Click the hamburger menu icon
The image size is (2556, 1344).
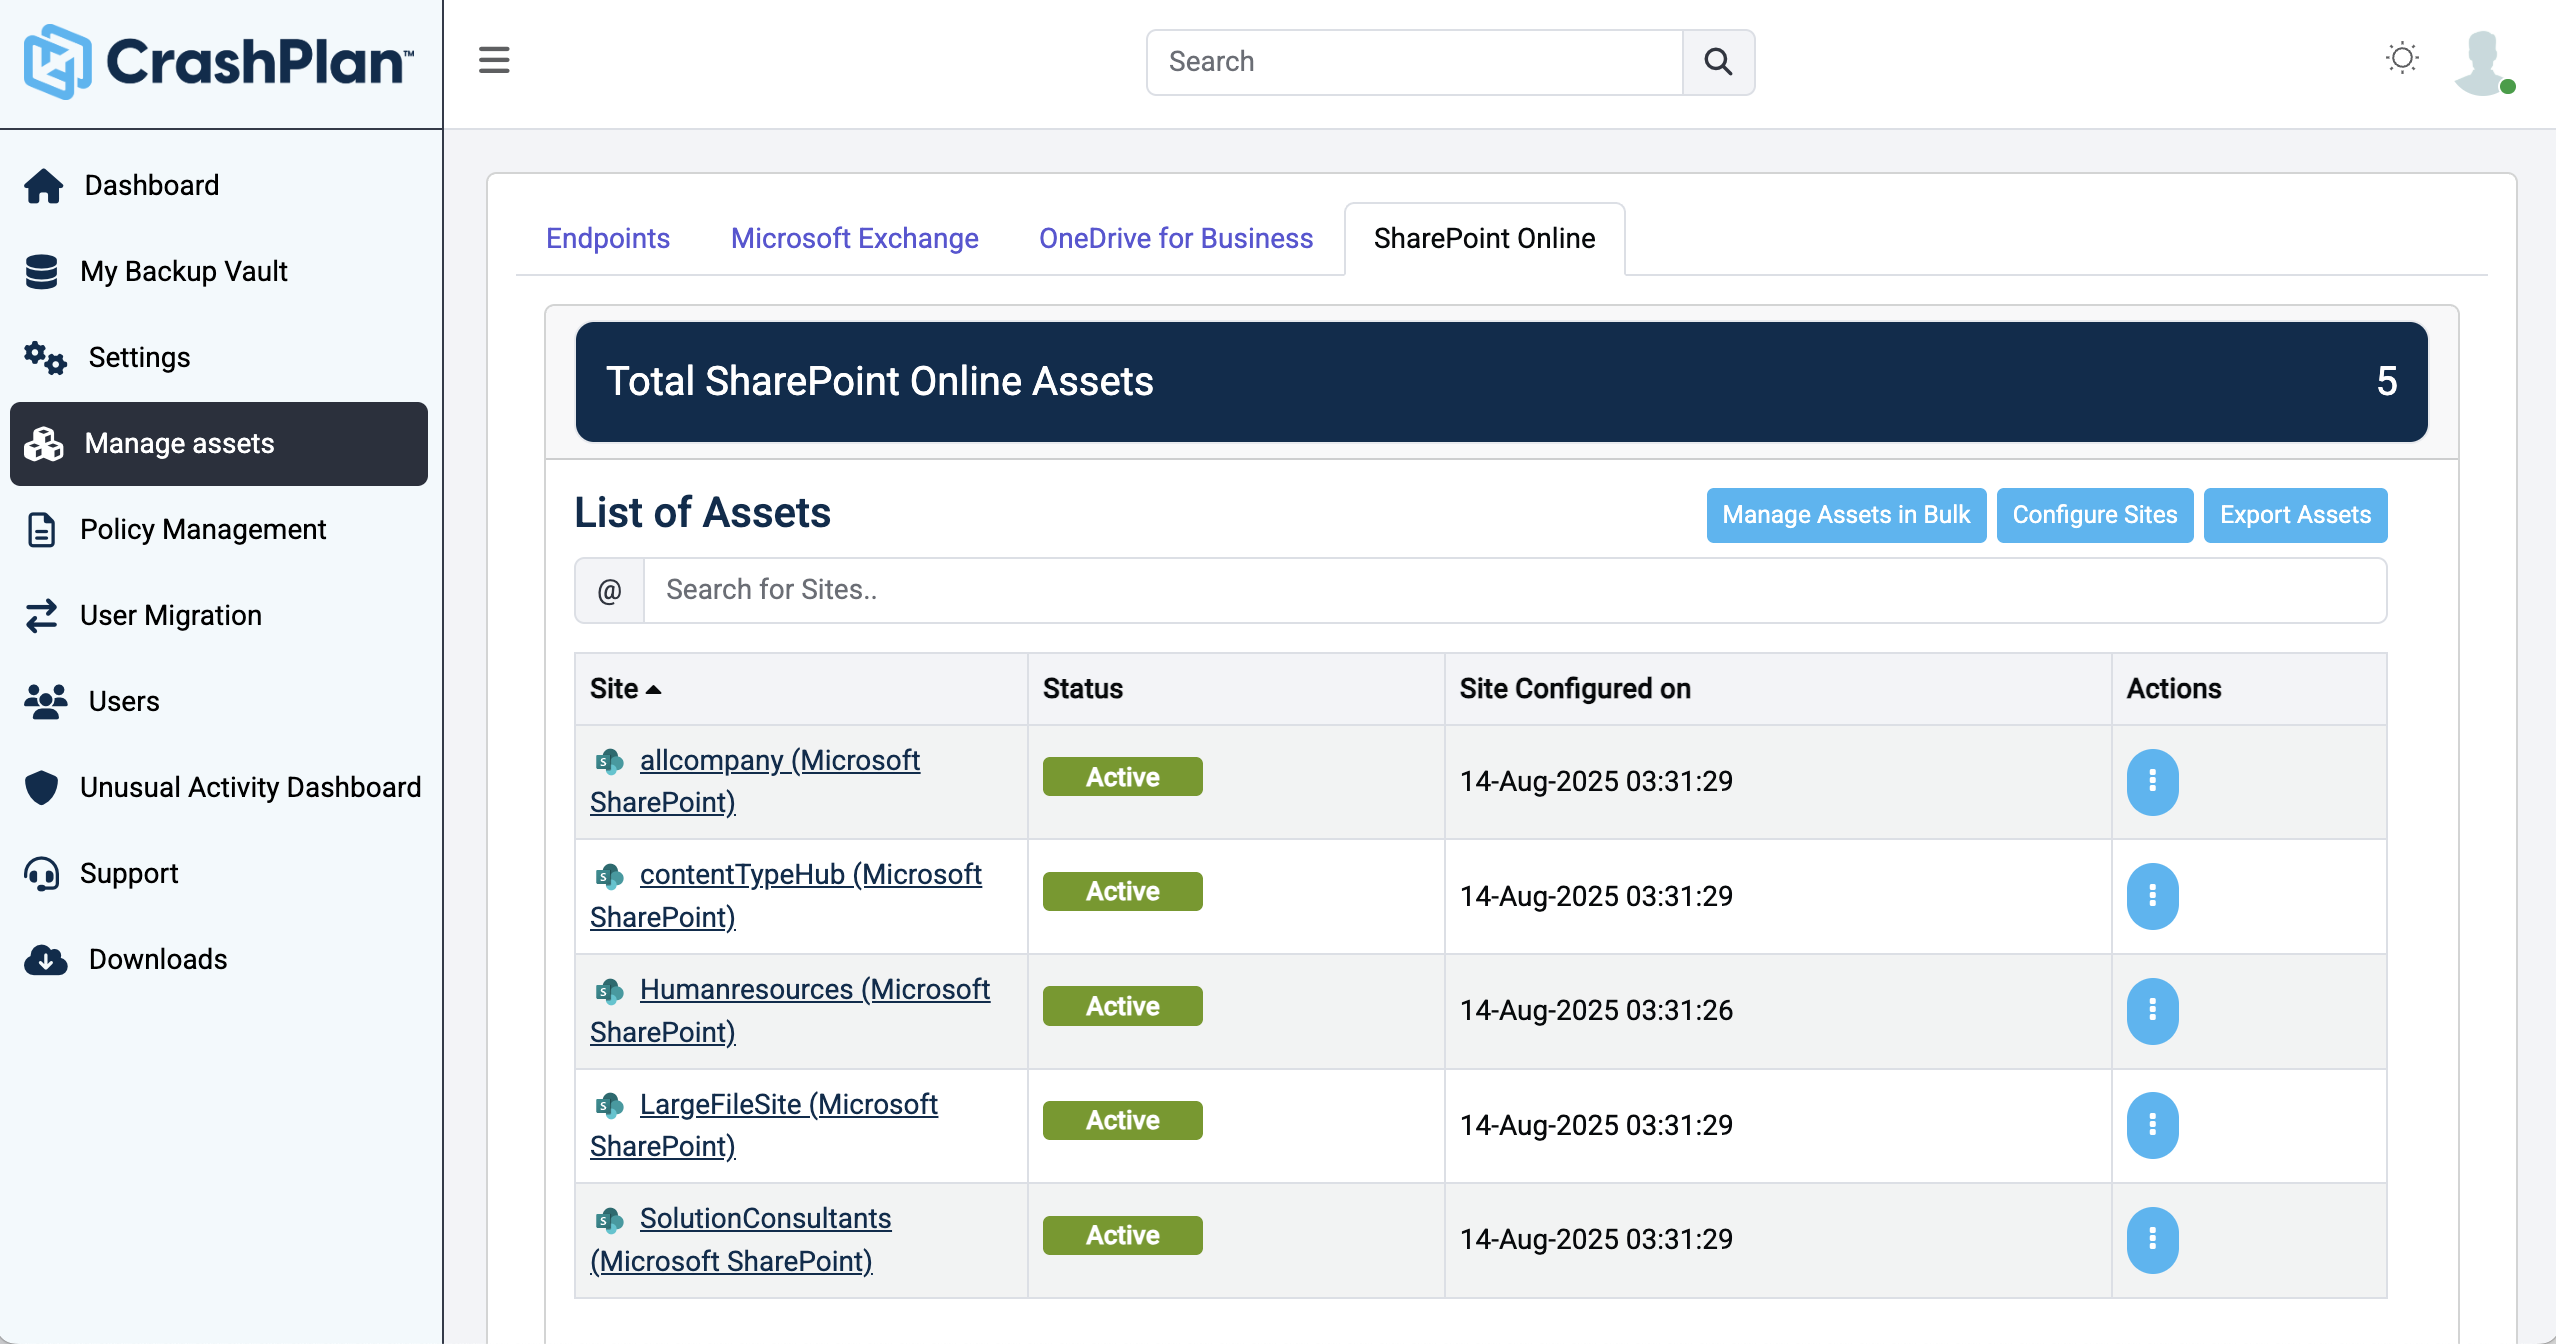pyautogui.click(x=494, y=60)
